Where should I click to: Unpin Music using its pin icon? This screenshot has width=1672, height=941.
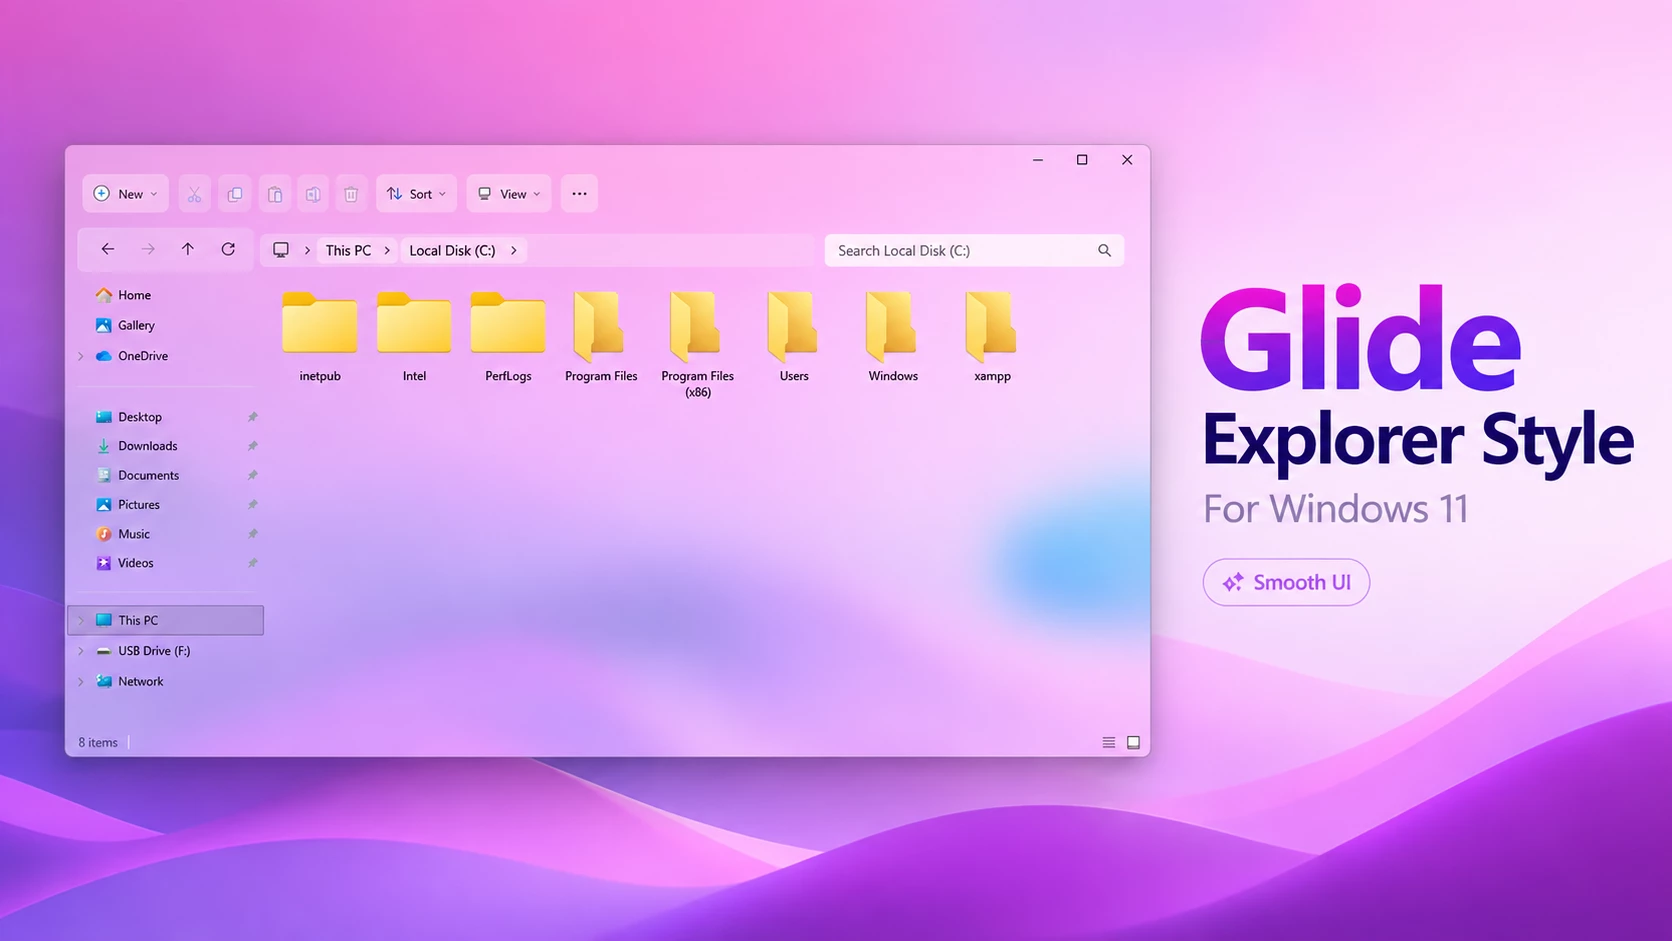[253, 534]
